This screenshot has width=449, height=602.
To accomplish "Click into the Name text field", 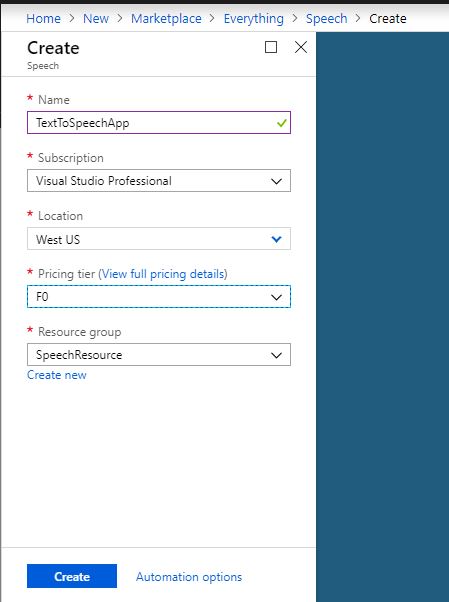I will [x=159, y=123].
